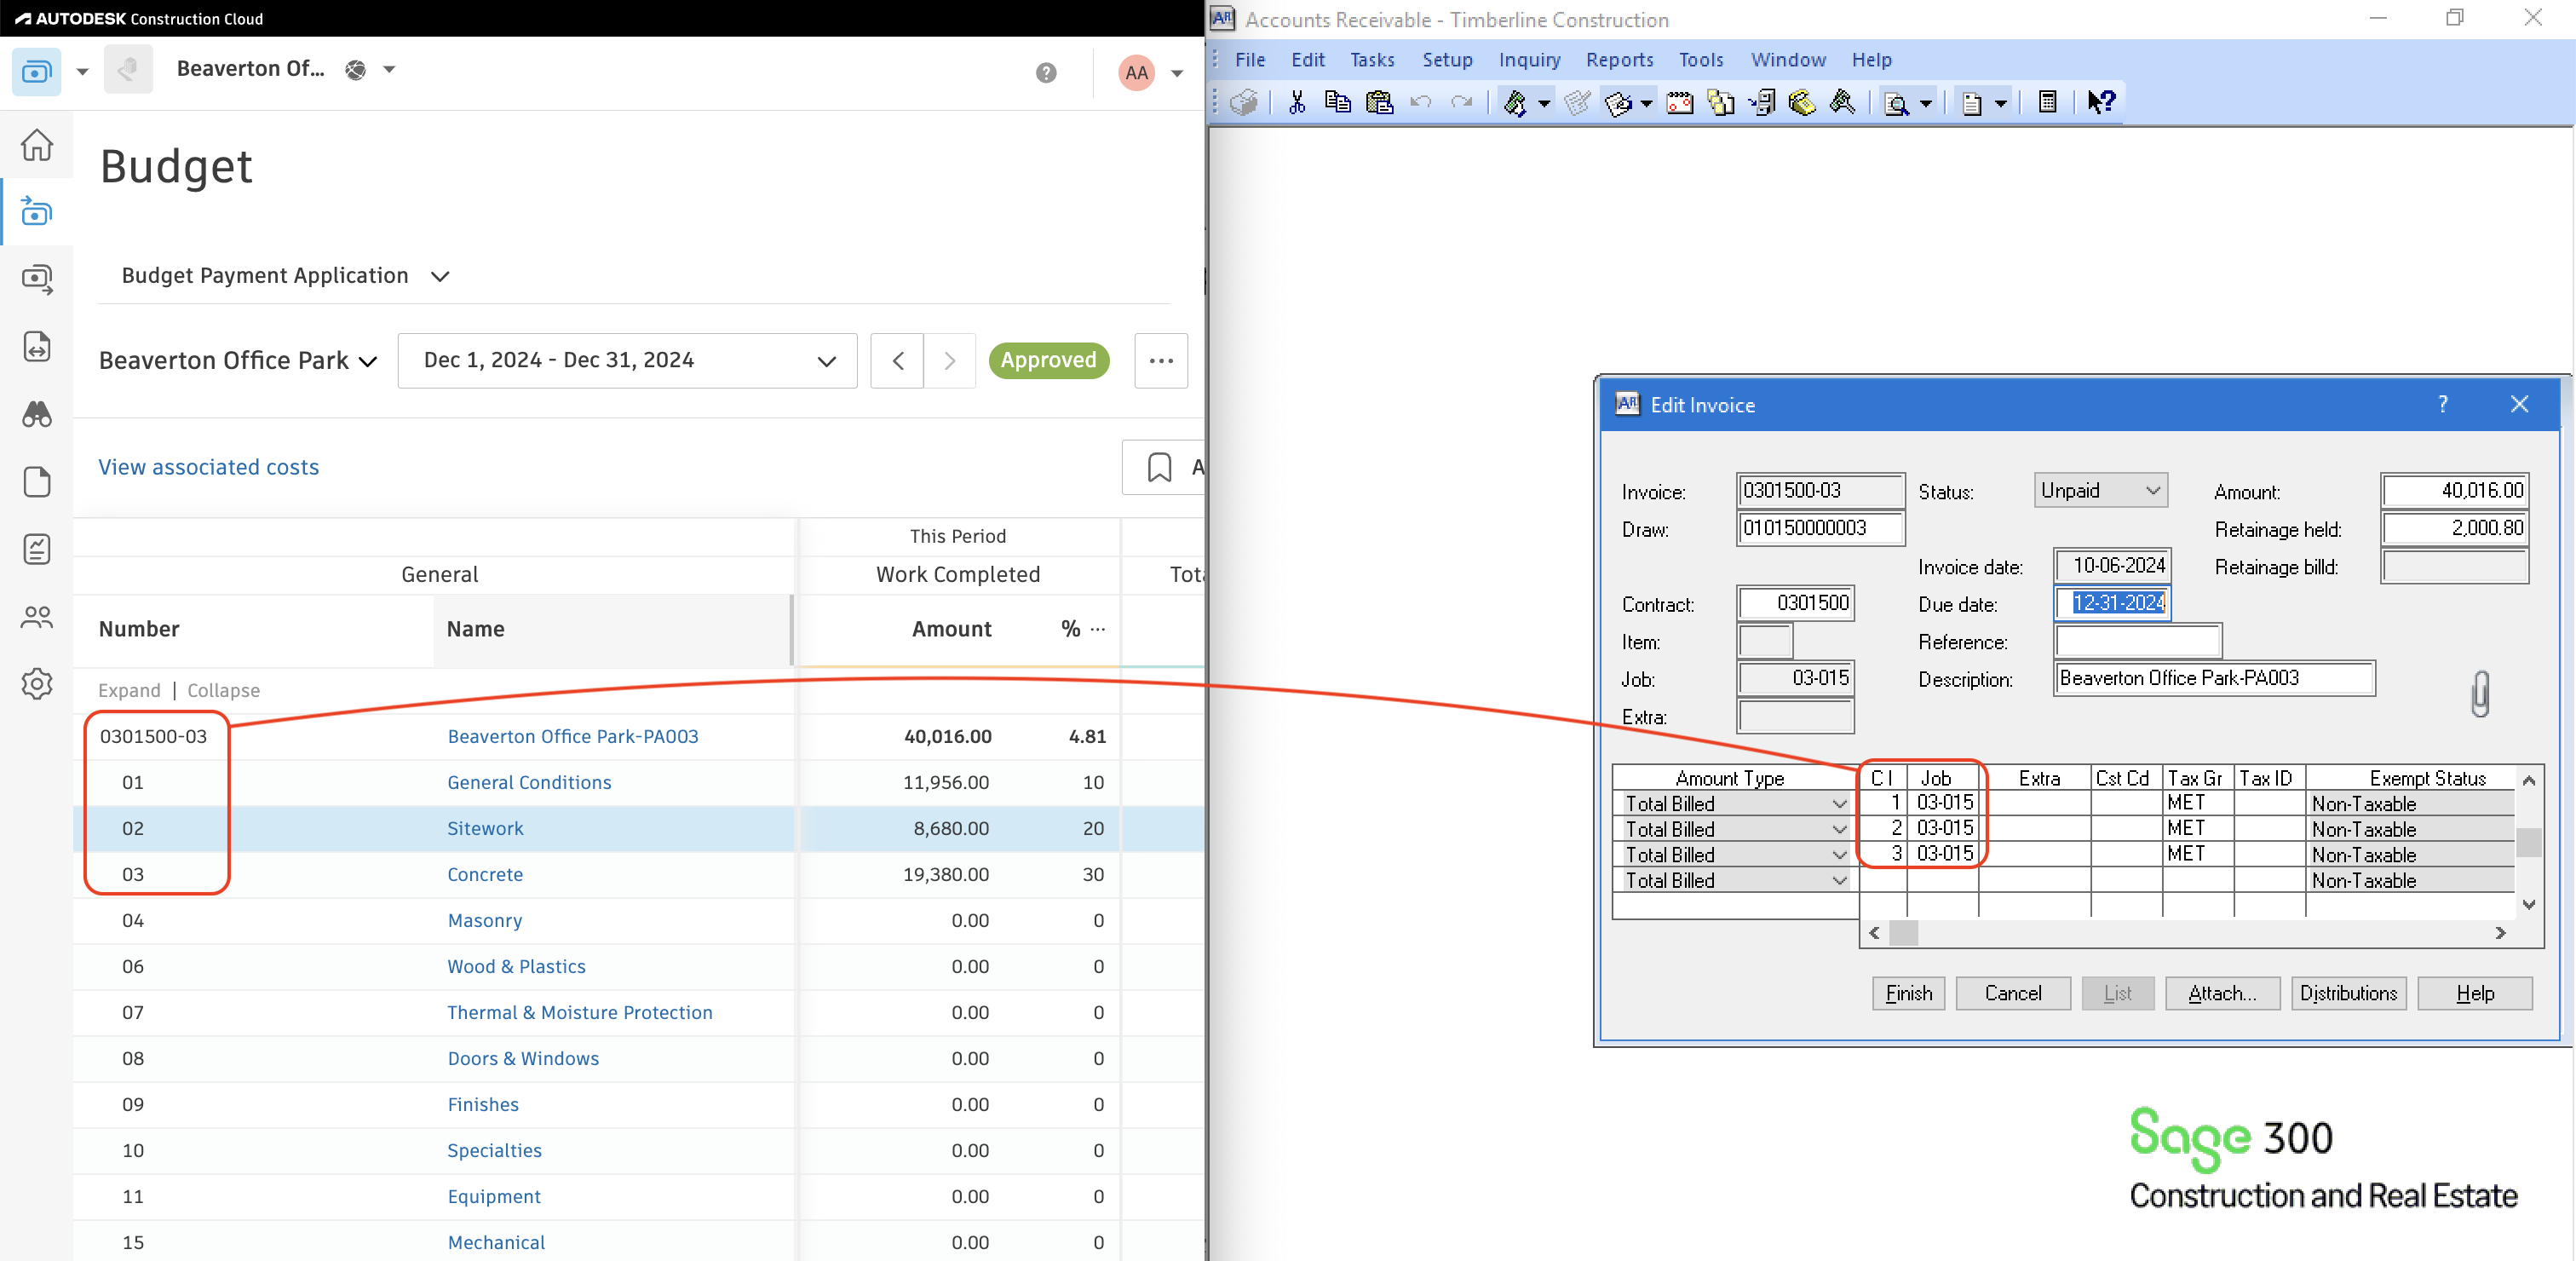Click the invoice grid vertical scrollbar thumb
This screenshot has width=2576, height=1261.
point(2529,842)
